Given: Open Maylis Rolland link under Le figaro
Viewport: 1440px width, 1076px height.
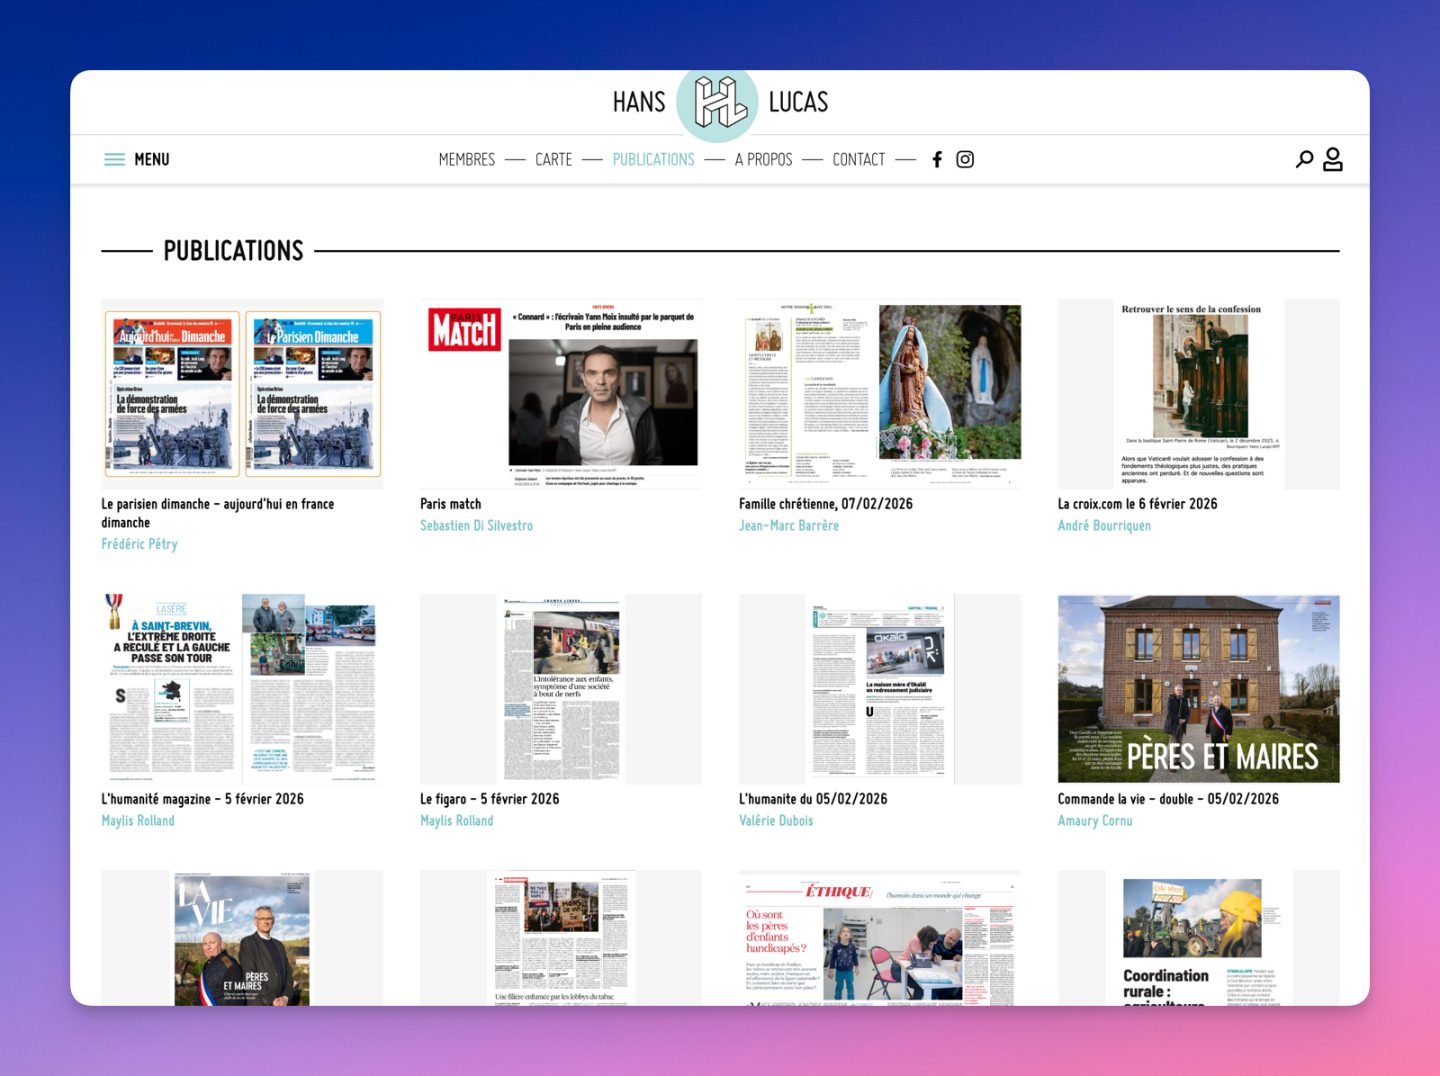Looking at the screenshot, I should [457, 820].
